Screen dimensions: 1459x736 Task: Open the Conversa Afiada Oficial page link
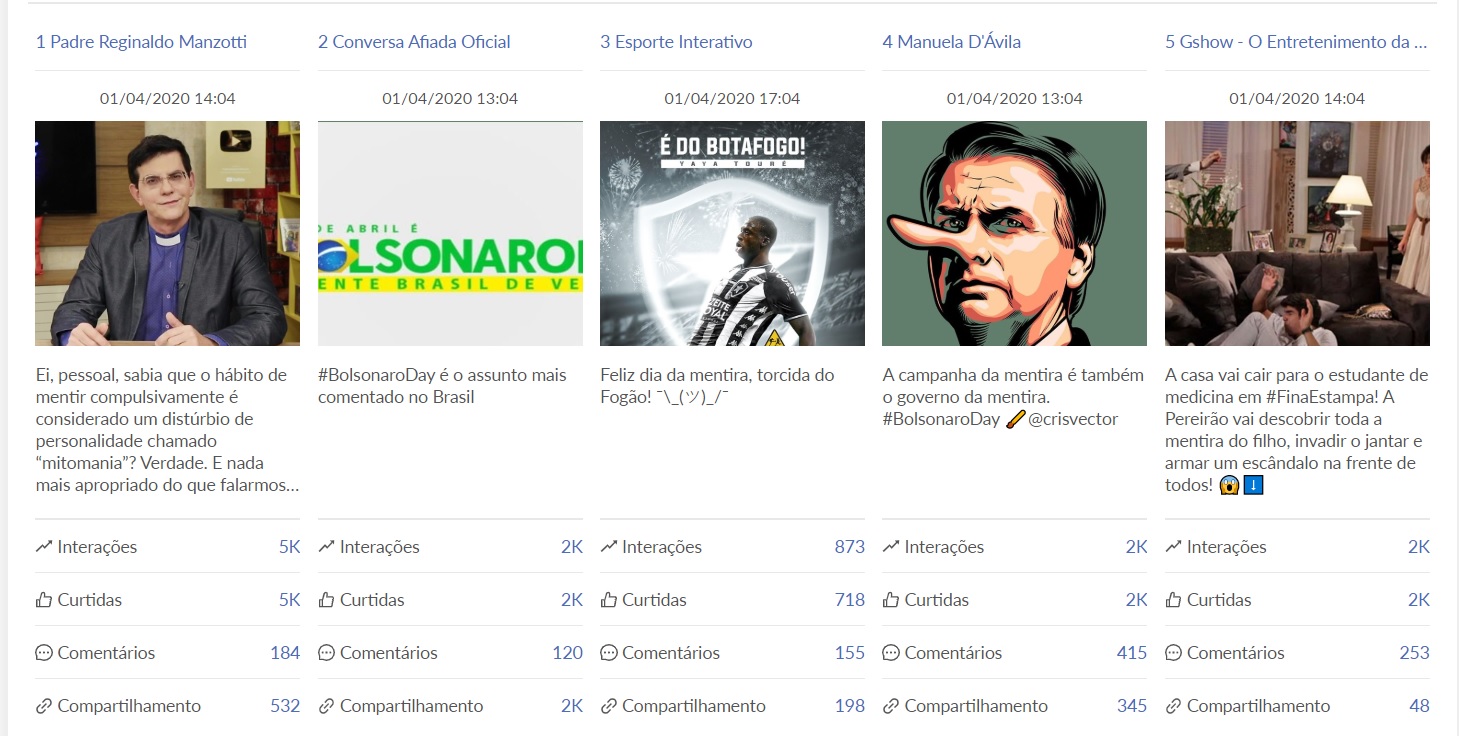tap(414, 42)
